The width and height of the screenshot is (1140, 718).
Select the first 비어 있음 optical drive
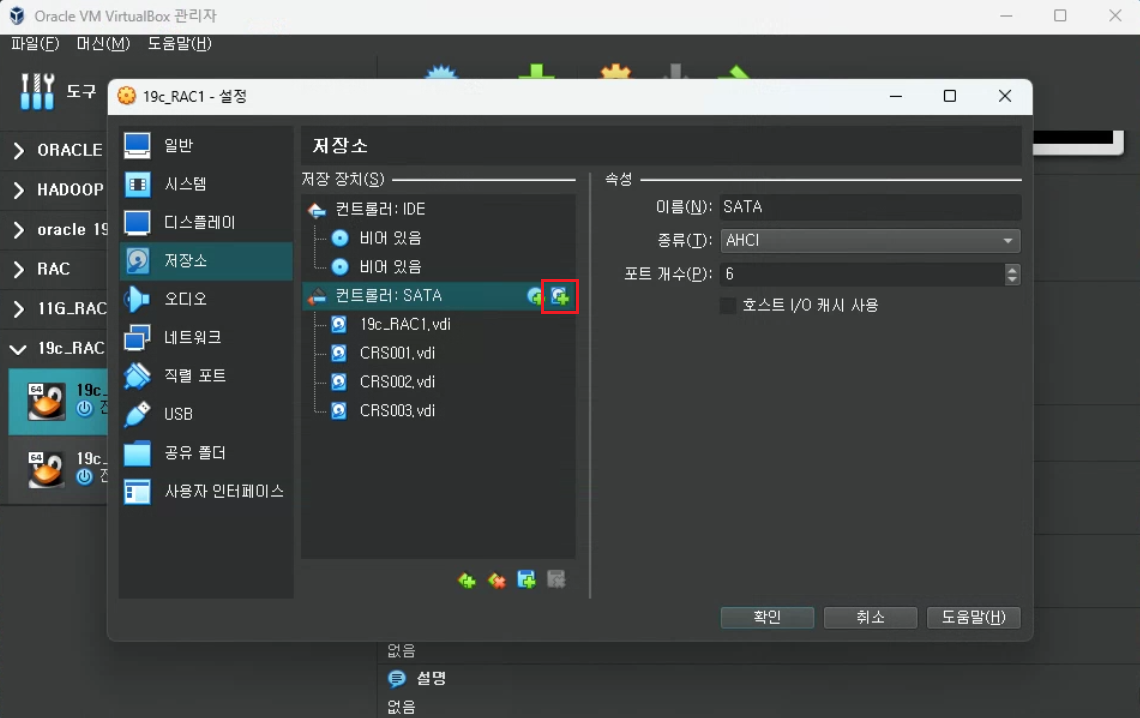438,238
